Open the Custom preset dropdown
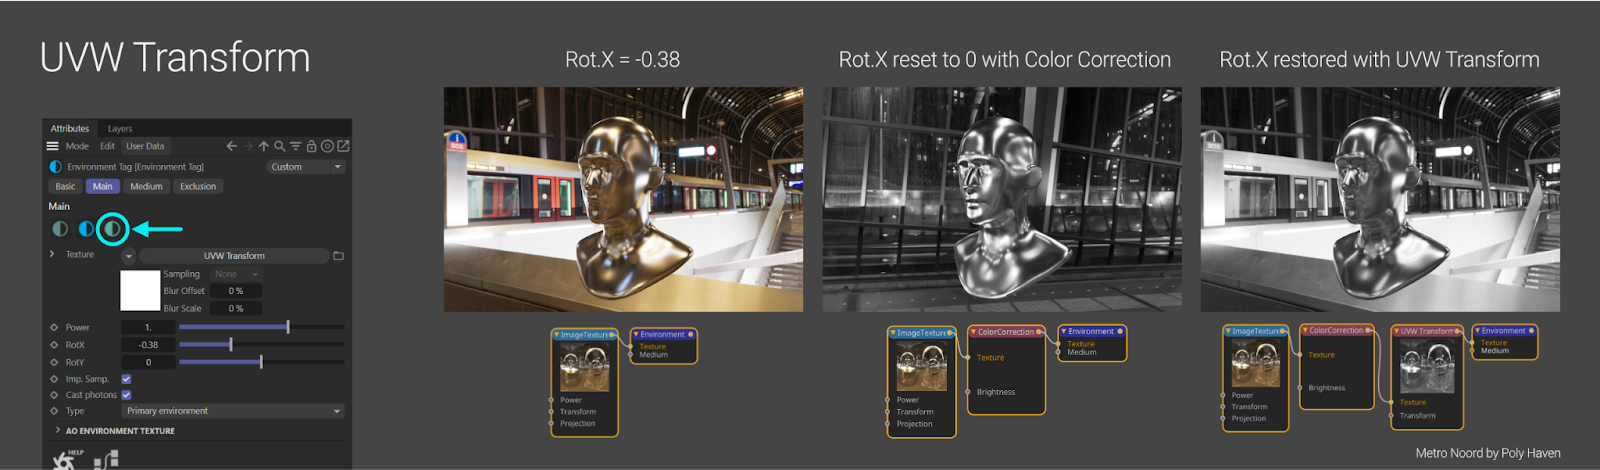 click(x=306, y=167)
